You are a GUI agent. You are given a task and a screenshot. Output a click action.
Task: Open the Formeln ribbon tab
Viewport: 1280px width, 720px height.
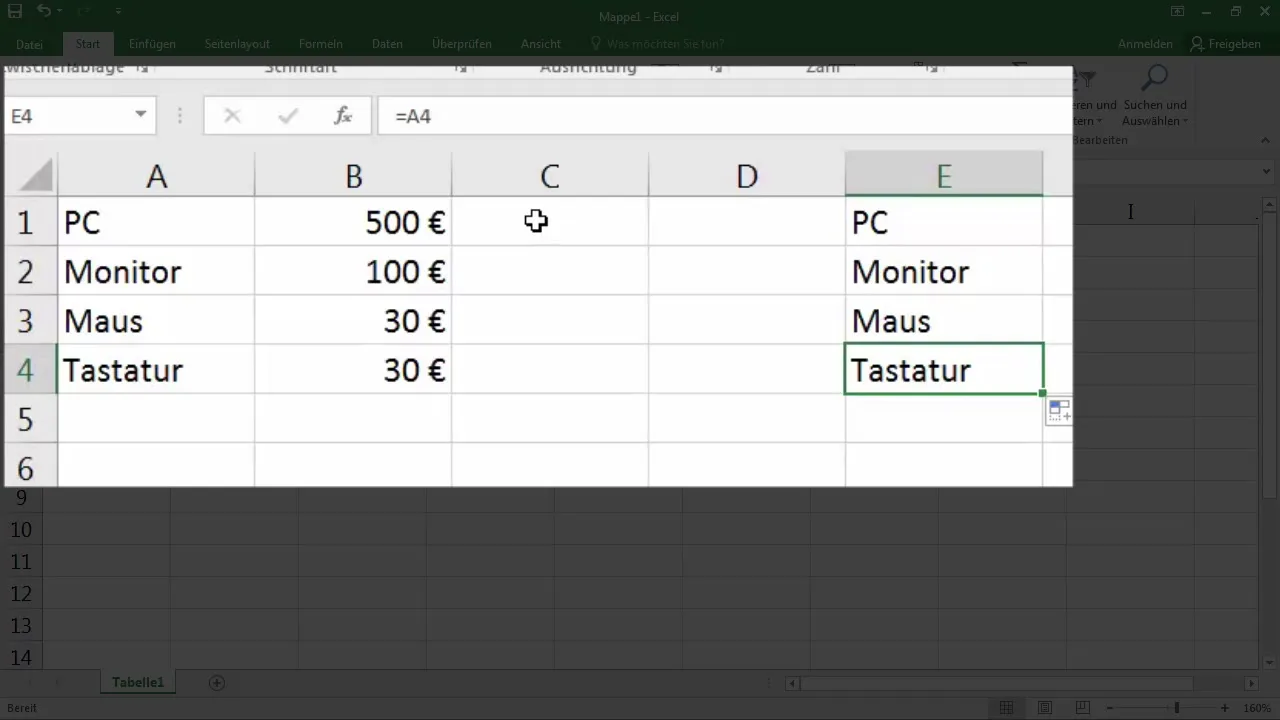(x=320, y=44)
